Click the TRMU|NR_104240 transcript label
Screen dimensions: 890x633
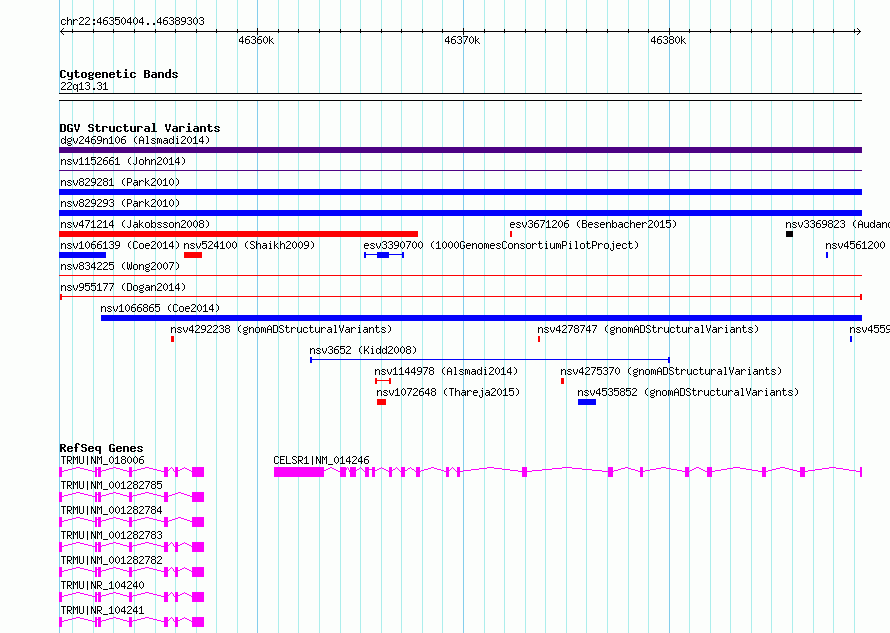(x=102, y=585)
